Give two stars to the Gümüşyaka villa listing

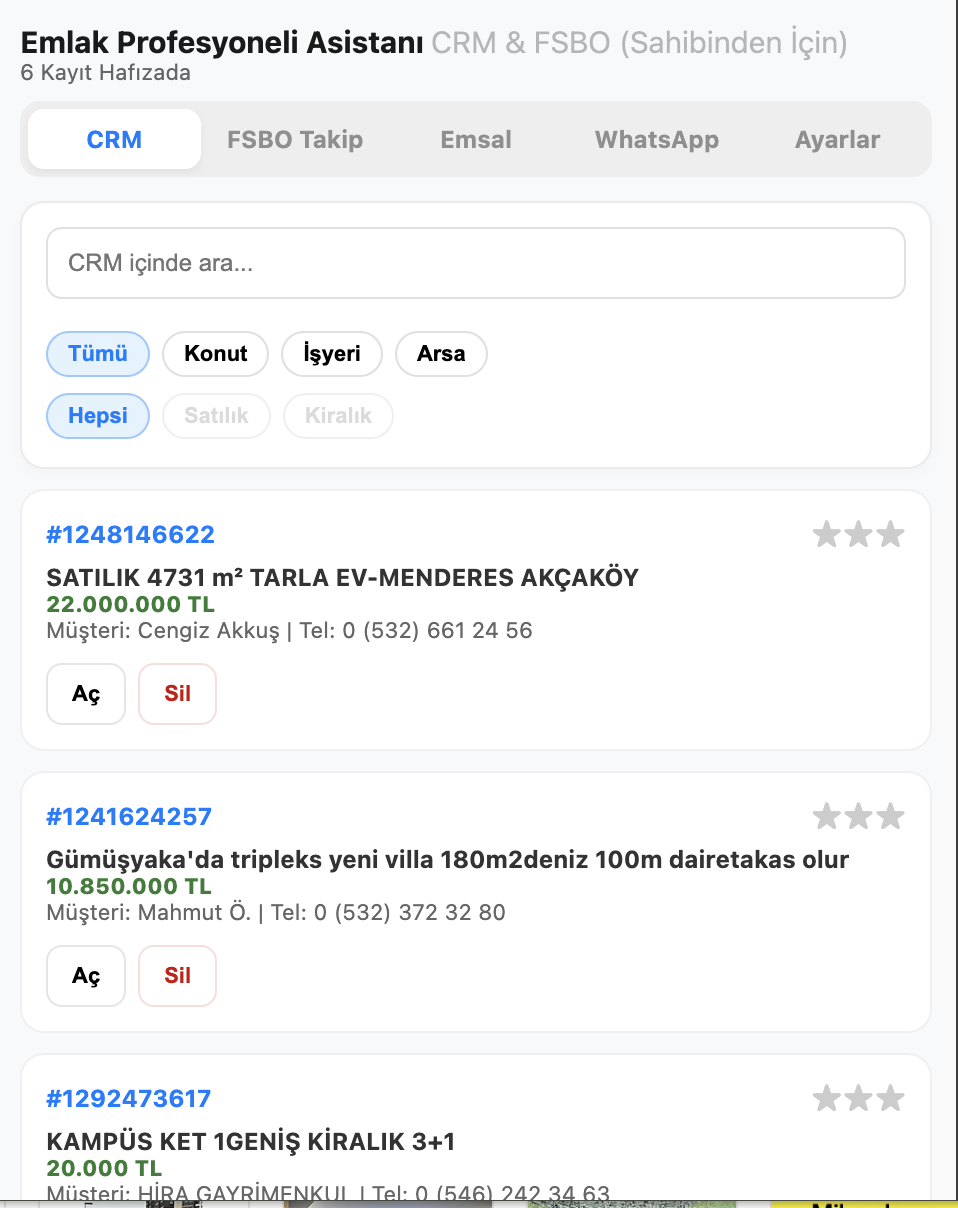858,816
